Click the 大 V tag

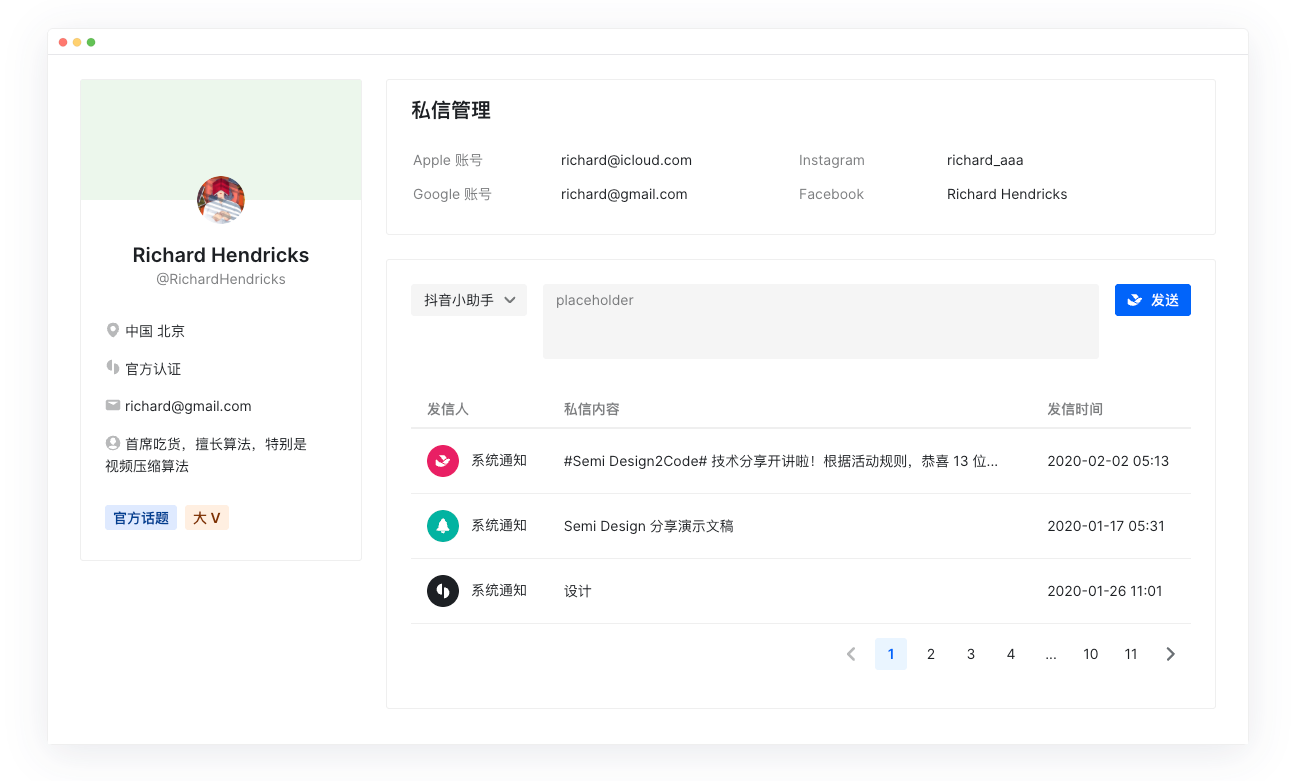point(207,518)
